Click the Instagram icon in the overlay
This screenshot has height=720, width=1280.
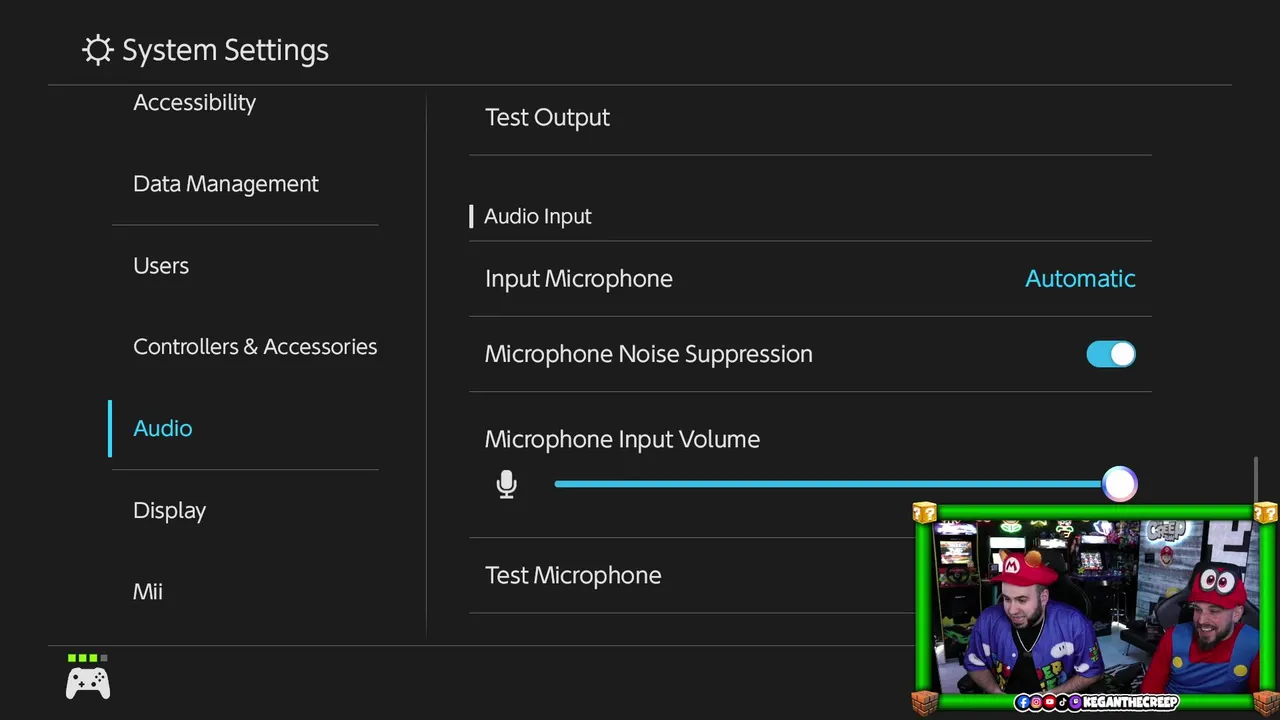[1036, 703]
